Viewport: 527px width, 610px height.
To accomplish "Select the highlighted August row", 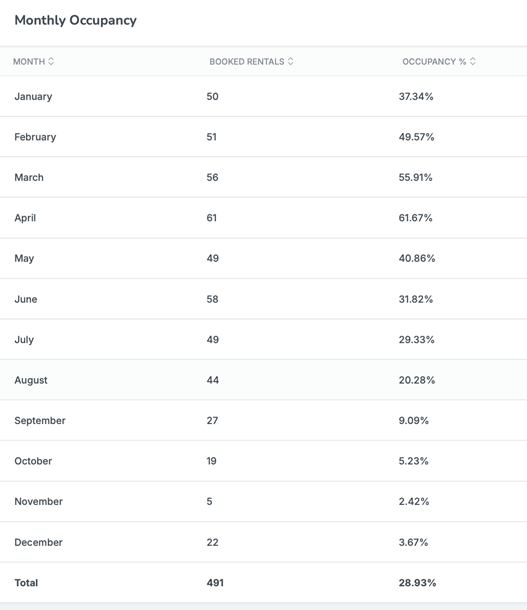I will click(263, 380).
